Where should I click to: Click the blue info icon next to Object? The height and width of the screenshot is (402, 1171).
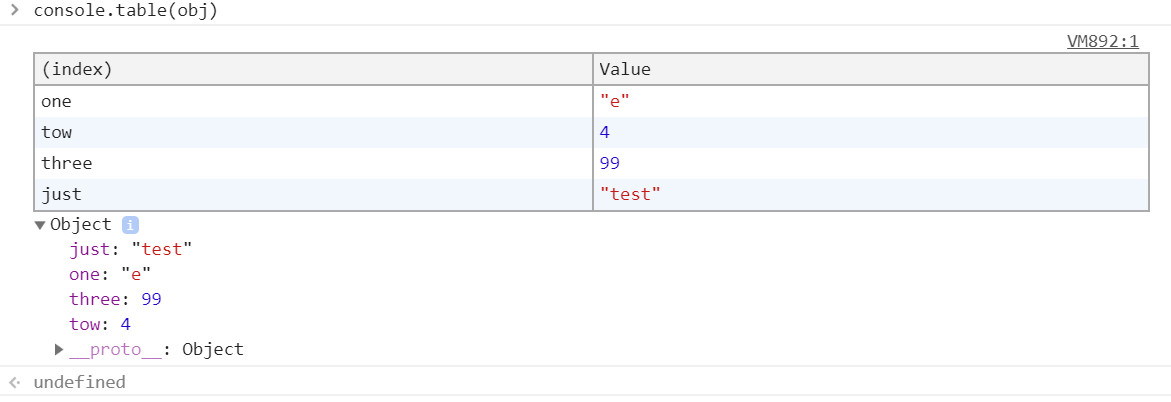click(x=129, y=225)
